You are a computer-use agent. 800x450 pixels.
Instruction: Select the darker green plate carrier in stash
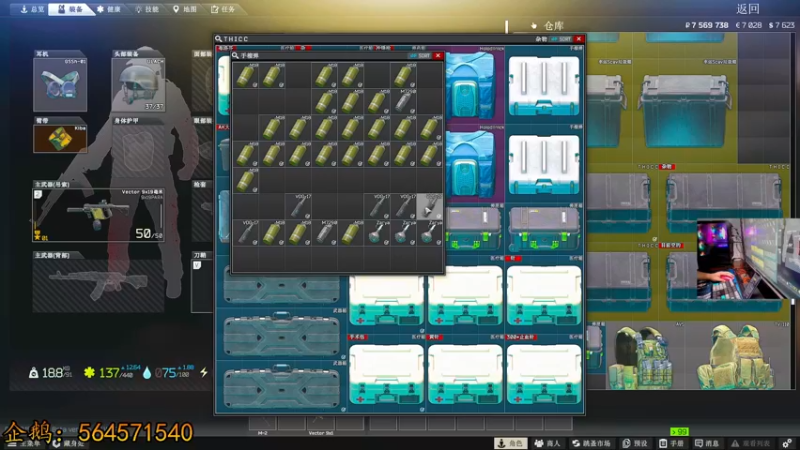pyautogui.click(x=642, y=356)
